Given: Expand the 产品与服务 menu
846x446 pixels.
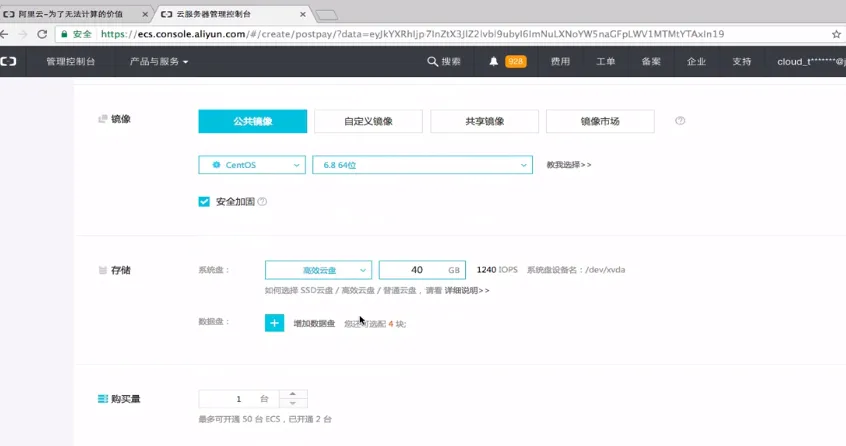Looking at the screenshot, I should tap(159, 61).
